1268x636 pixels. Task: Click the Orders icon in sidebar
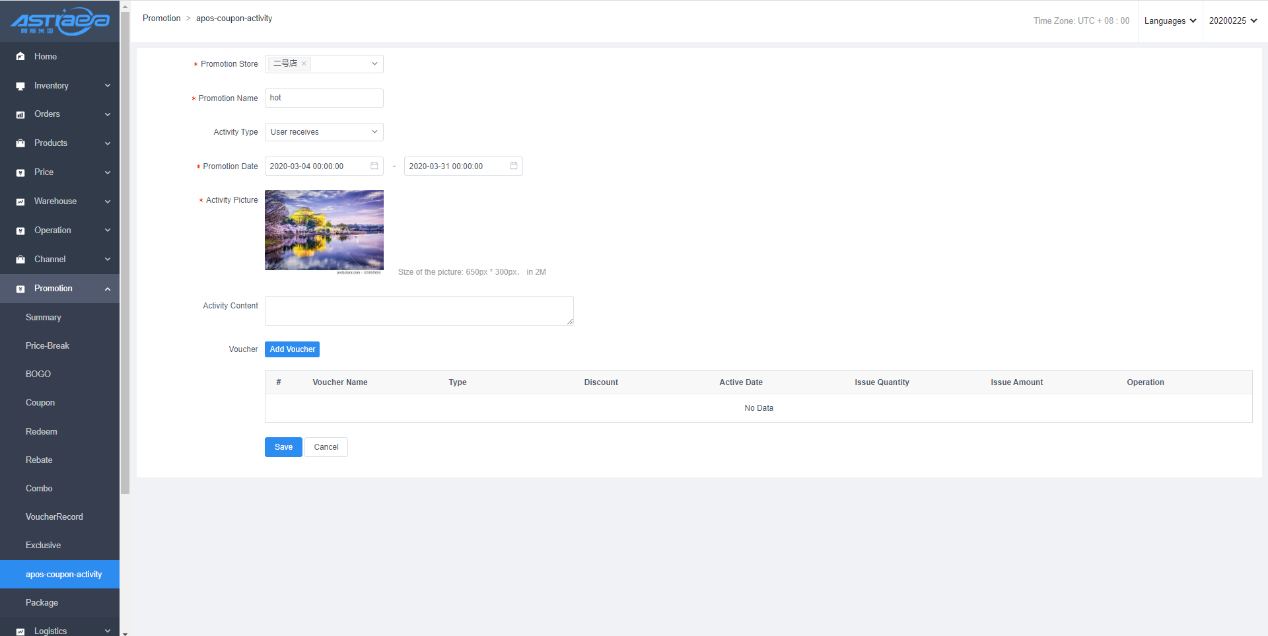(20, 115)
